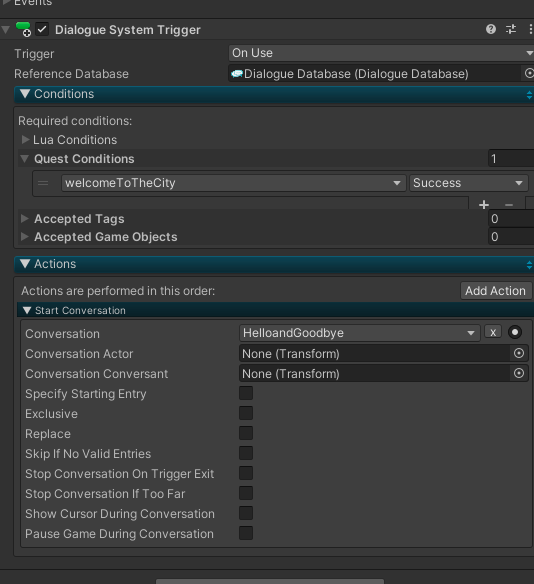Enable Show Cursor During Conversation

pos(246,513)
